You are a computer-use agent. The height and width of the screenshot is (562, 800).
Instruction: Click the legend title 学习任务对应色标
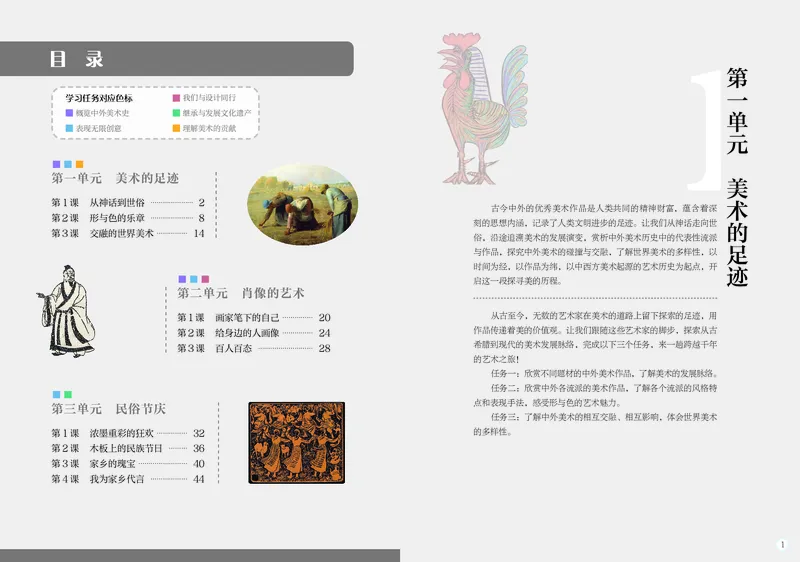(x=99, y=98)
